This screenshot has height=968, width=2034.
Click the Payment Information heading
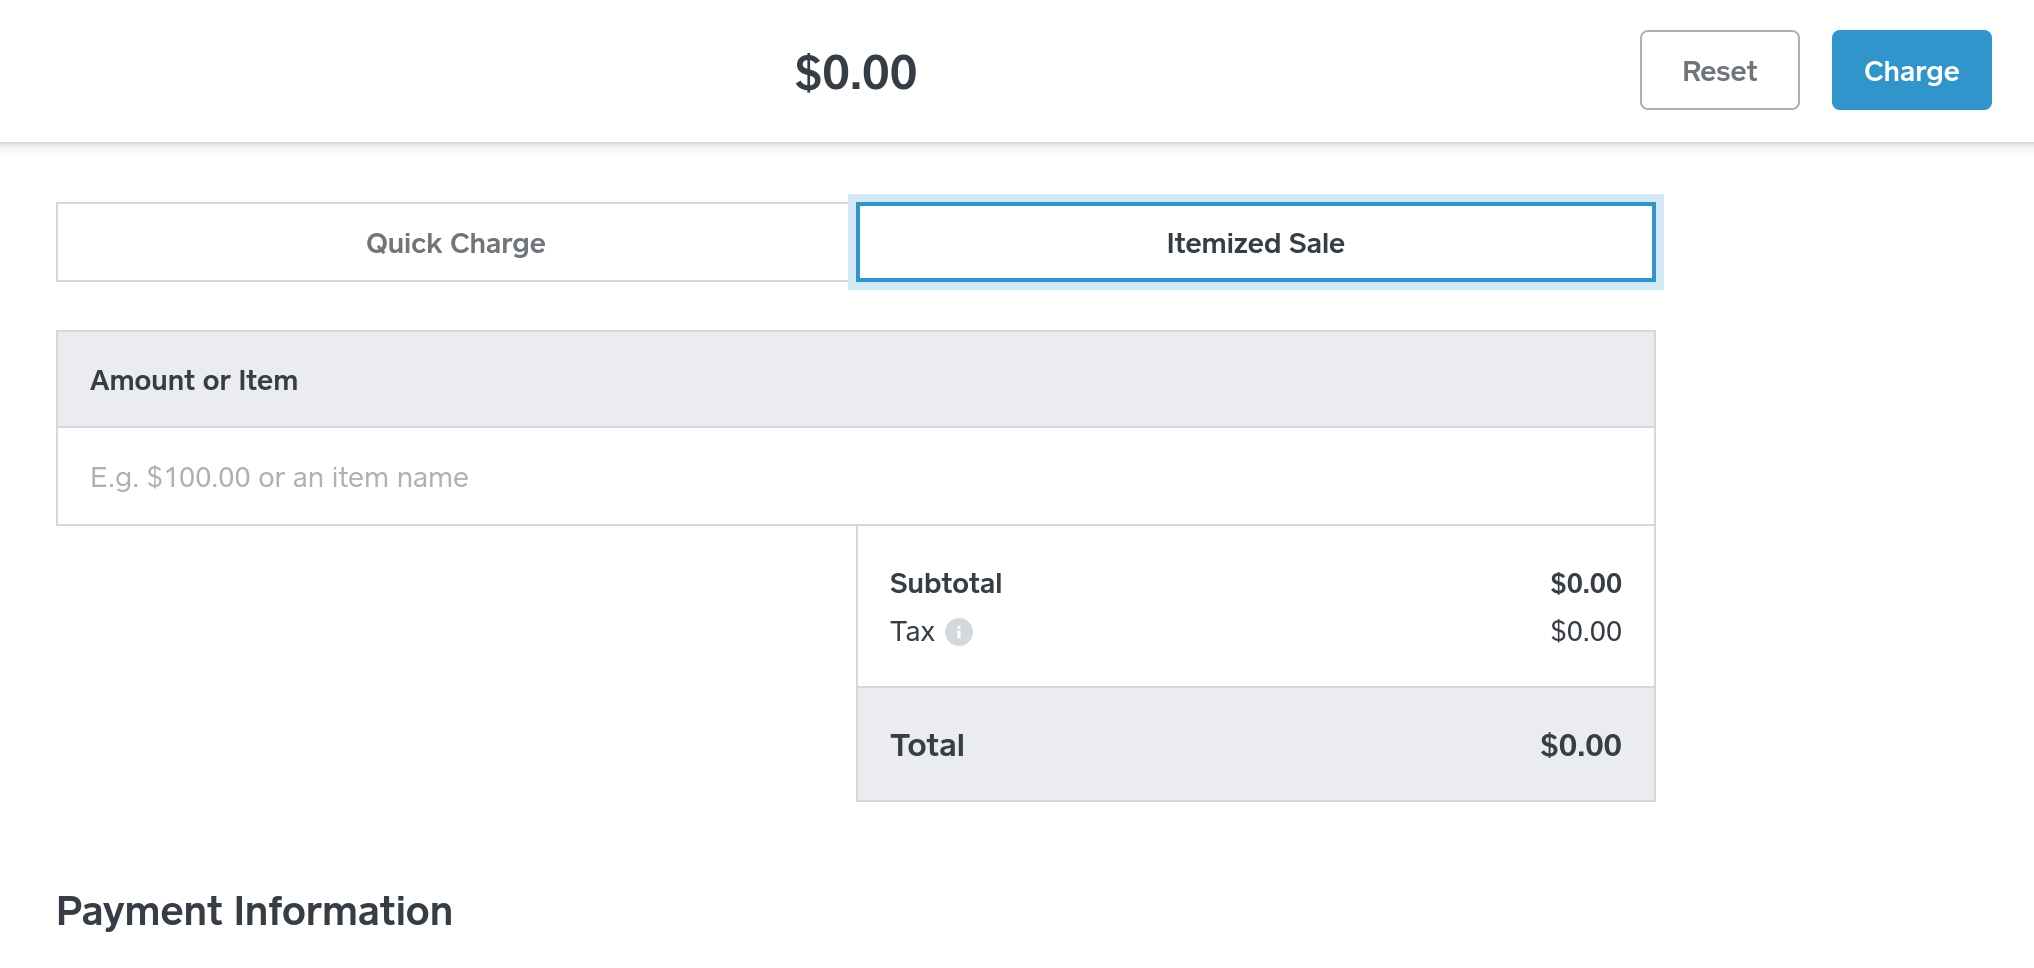click(x=254, y=912)
